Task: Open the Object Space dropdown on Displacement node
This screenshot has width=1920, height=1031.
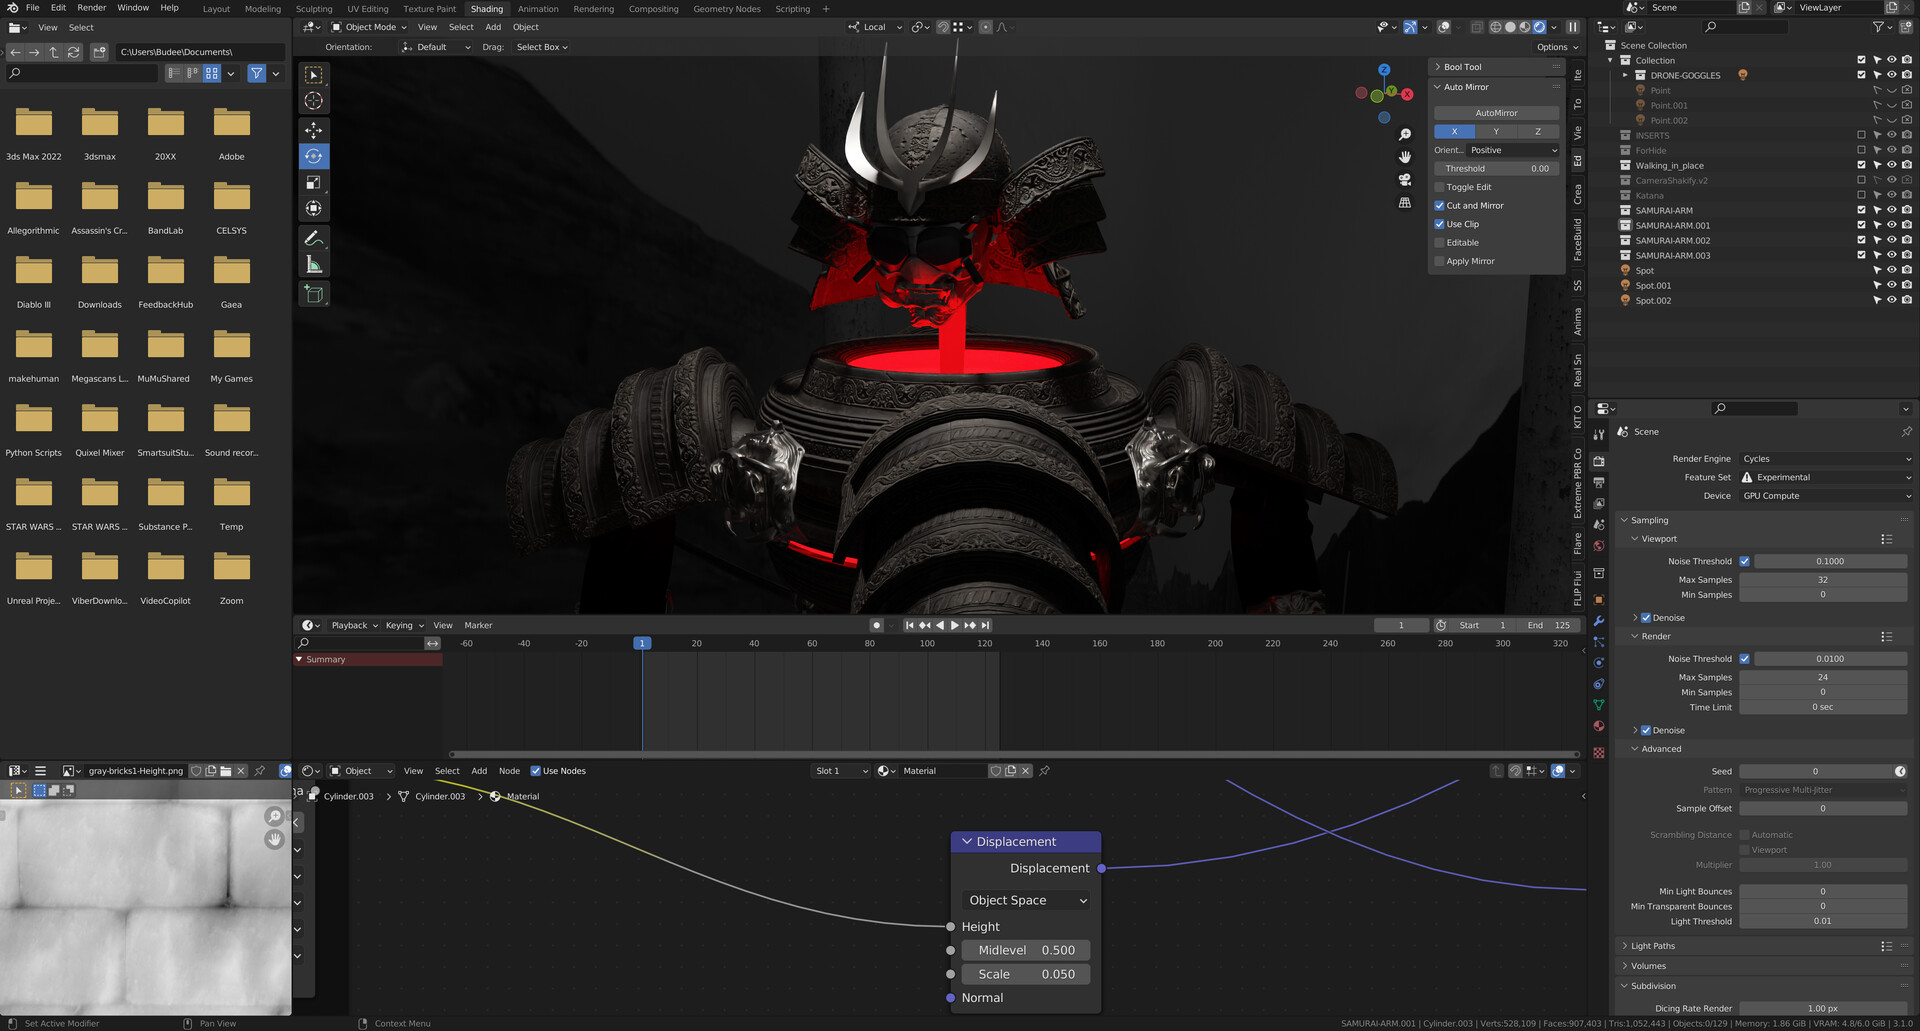Action: pos(1026,900)
